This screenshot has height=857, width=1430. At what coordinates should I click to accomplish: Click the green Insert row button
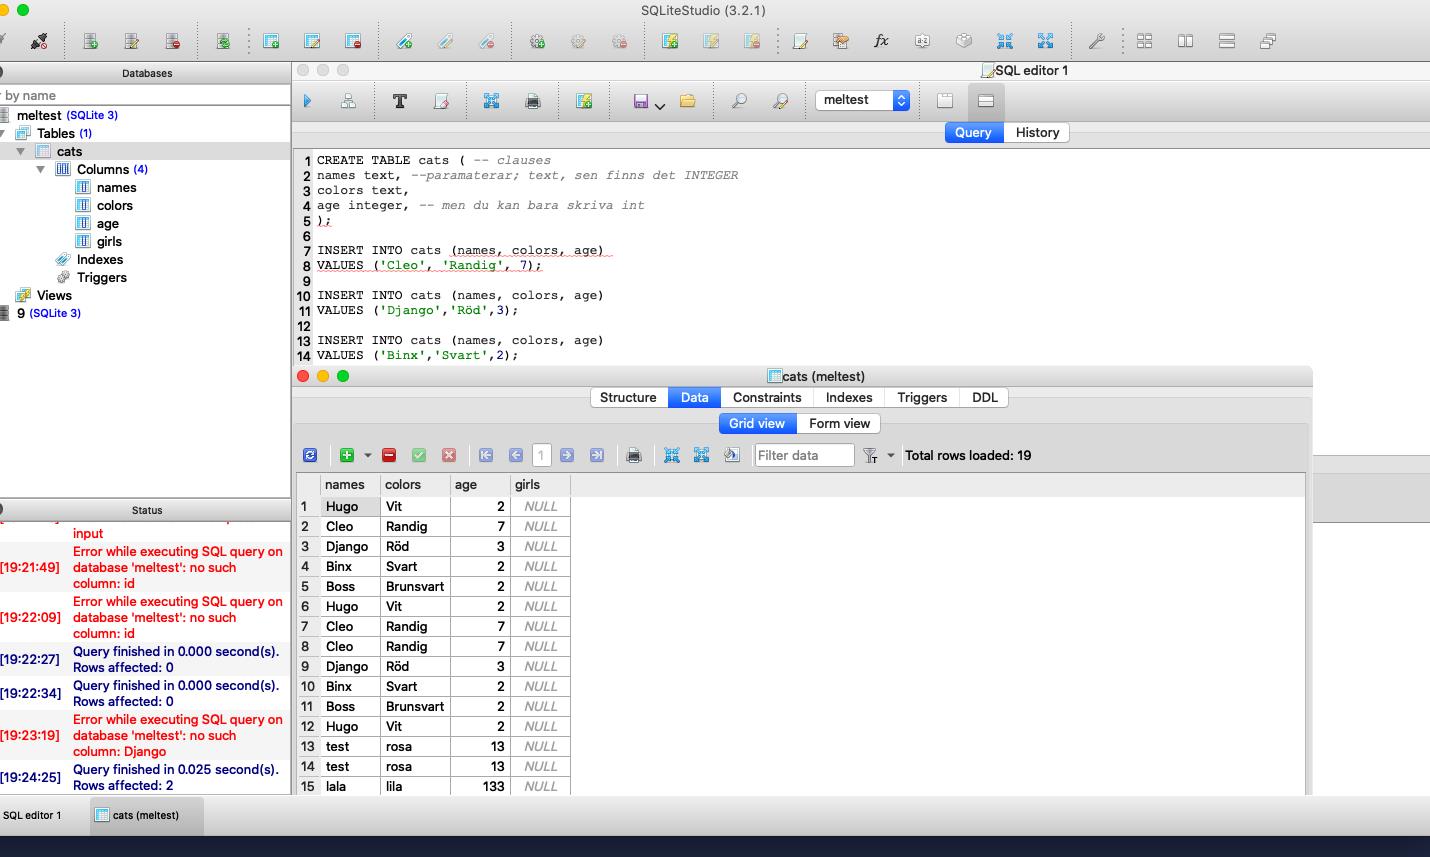pos(347,455)
